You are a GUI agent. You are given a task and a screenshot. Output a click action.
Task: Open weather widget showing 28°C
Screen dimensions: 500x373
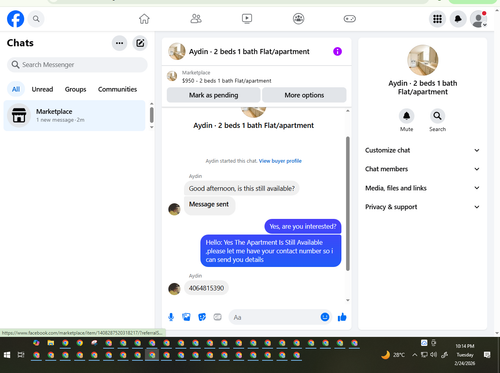pos(393,355)
